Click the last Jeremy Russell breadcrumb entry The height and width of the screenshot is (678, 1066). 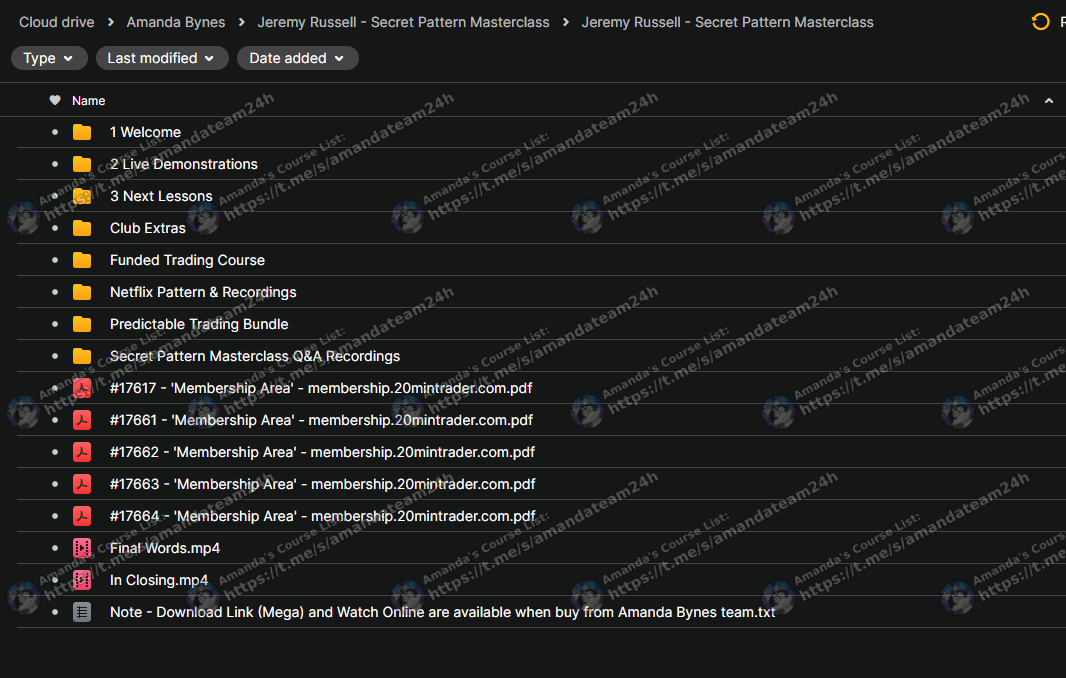point(727,22)
